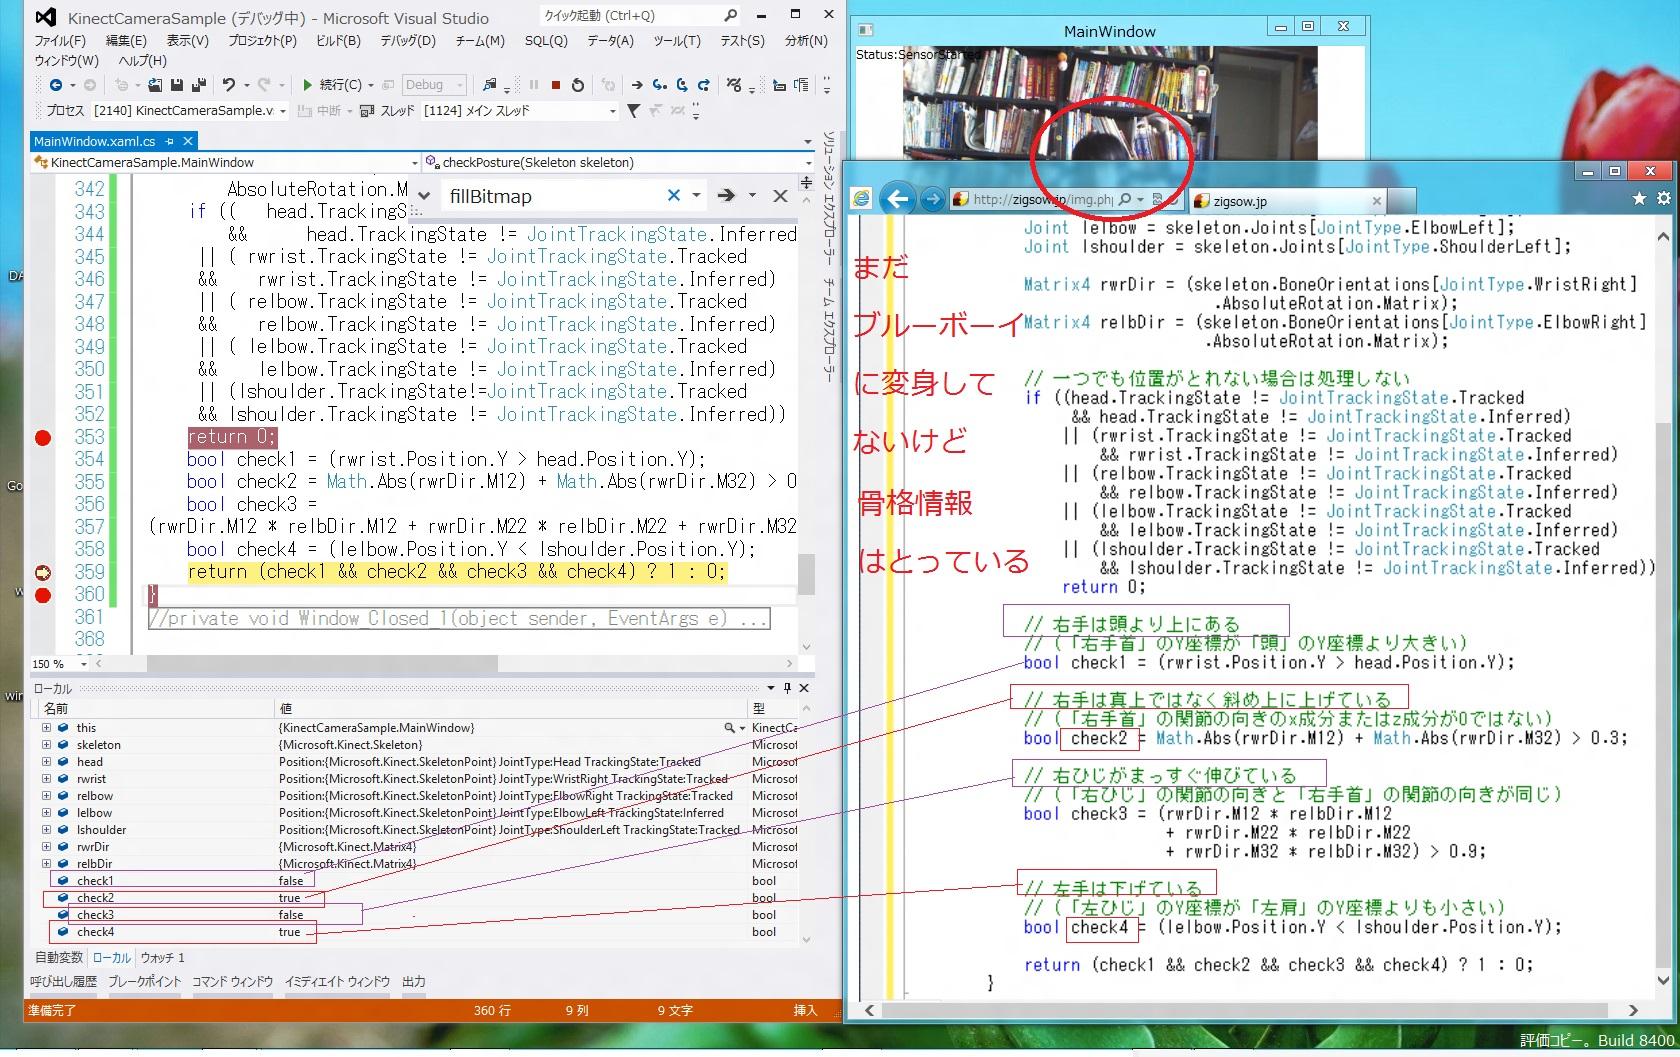Click the Navigate Backward blue arrow icon
The height and width of the screenshot is (1057, 1680).
pos(56,85)
